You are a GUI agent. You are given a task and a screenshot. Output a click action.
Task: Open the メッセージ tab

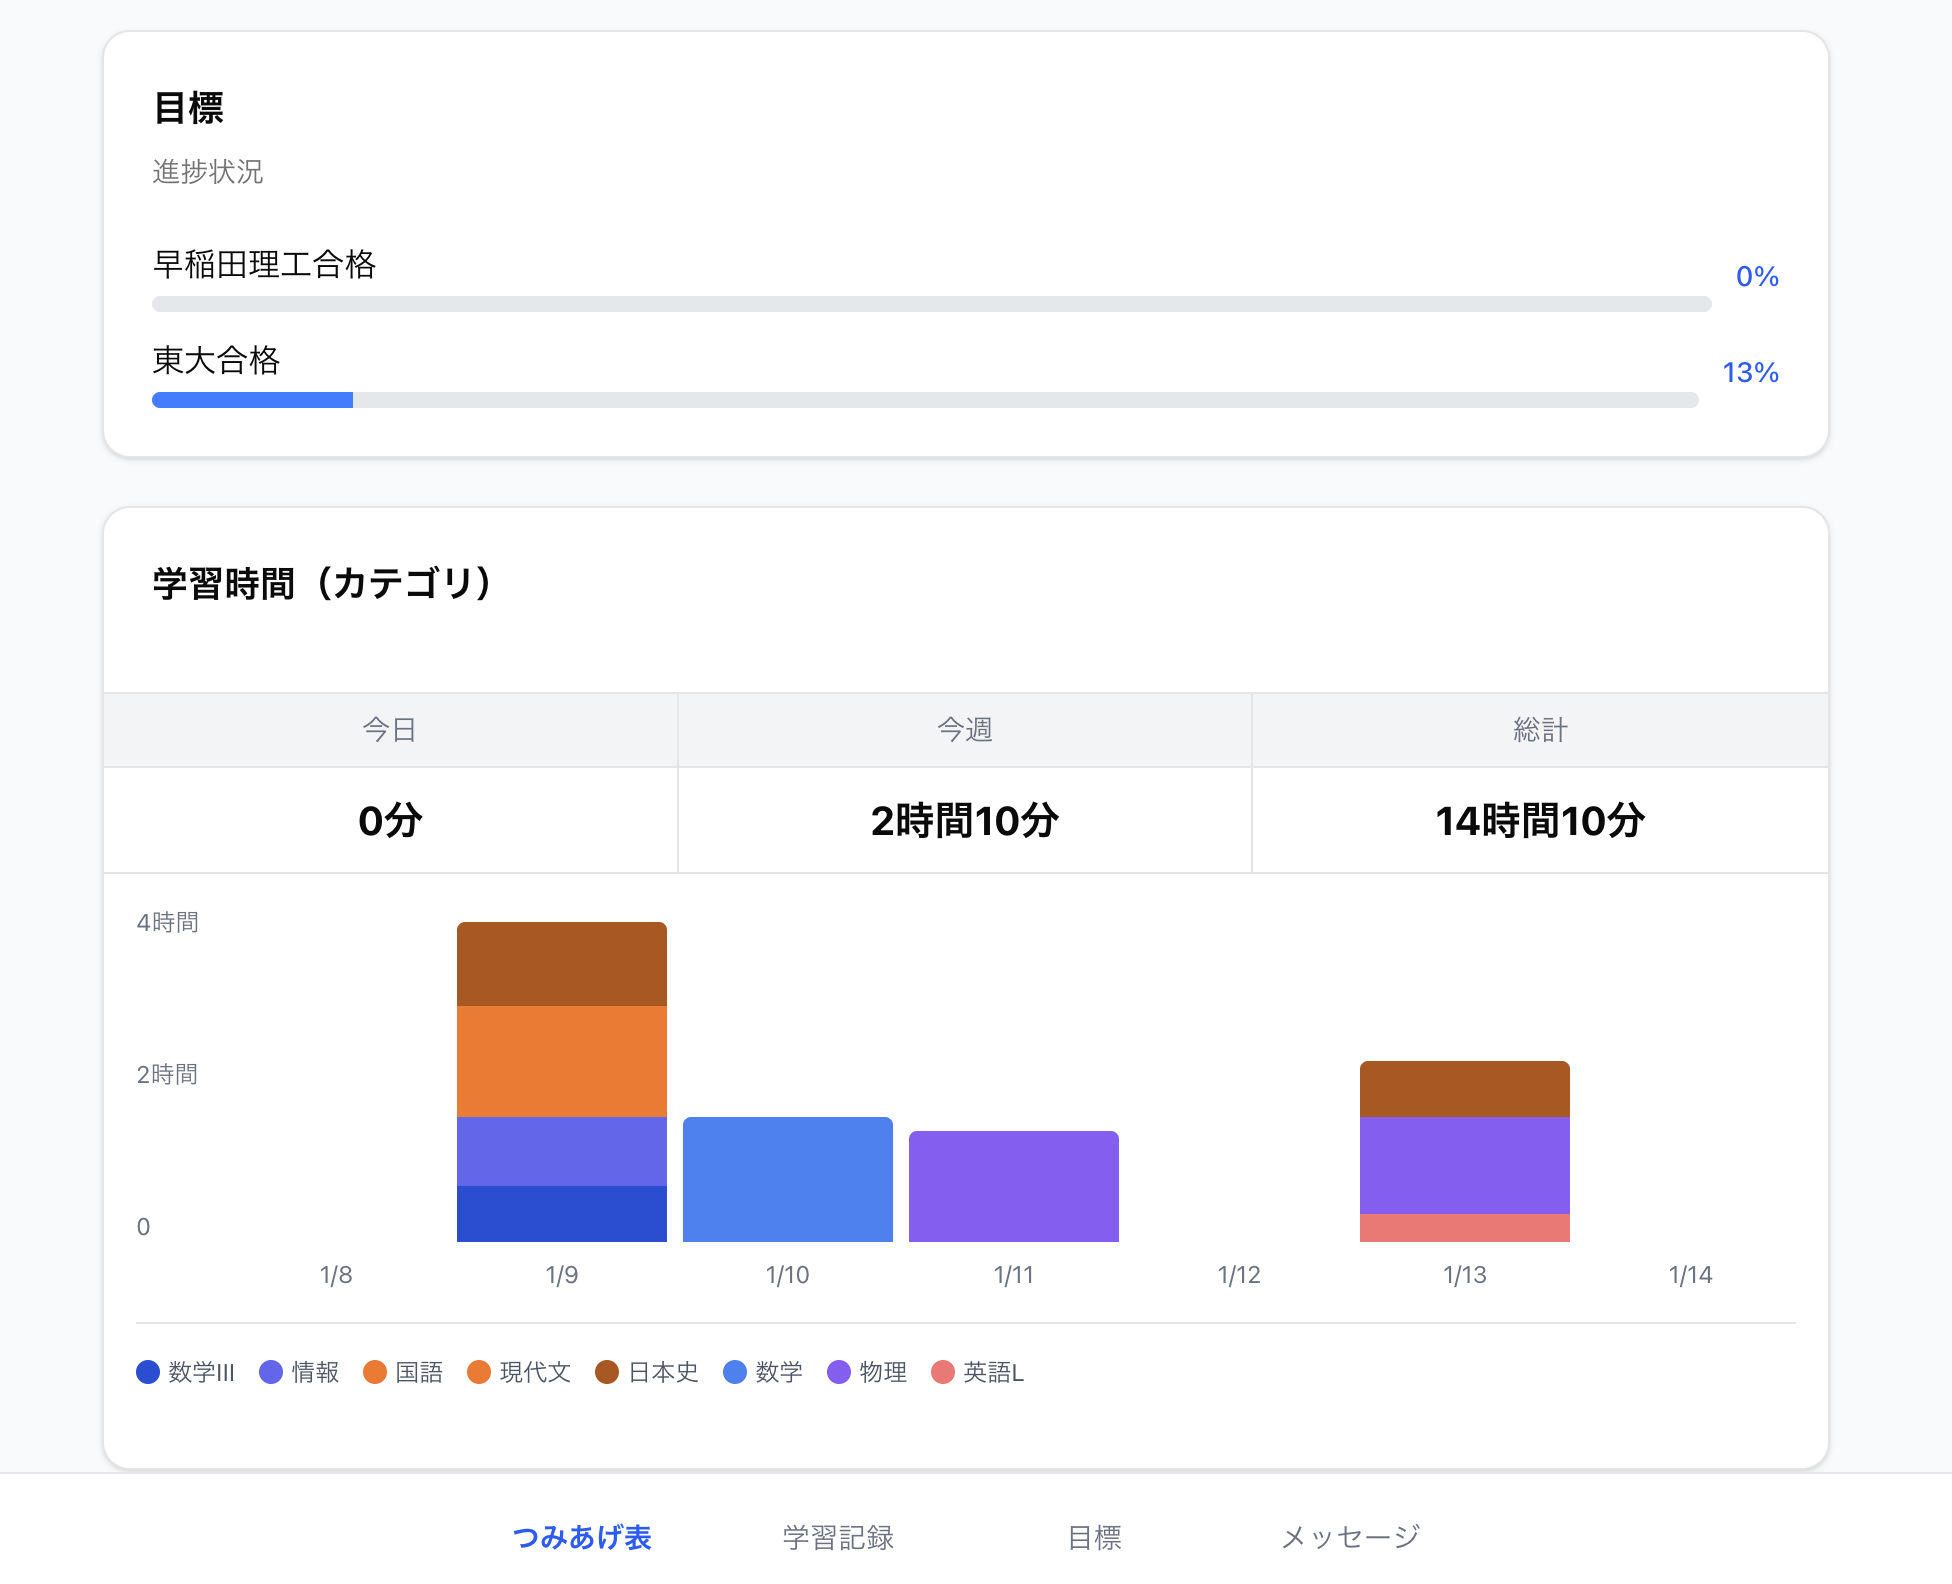click(1350, 1538)
